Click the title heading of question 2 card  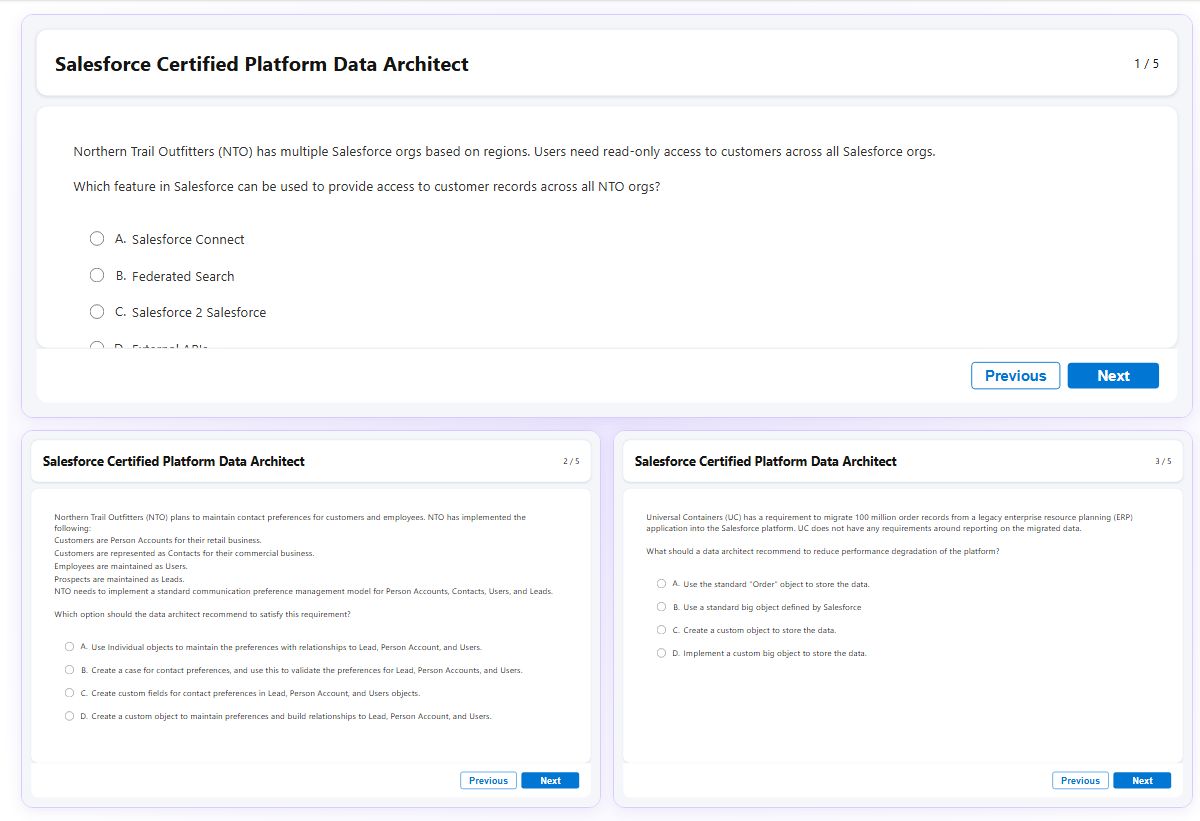174,461
